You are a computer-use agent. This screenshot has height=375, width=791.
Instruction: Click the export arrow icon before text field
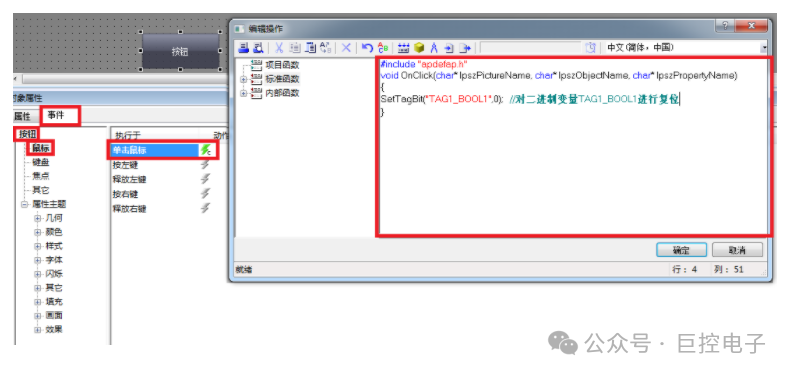pos(465,48)
